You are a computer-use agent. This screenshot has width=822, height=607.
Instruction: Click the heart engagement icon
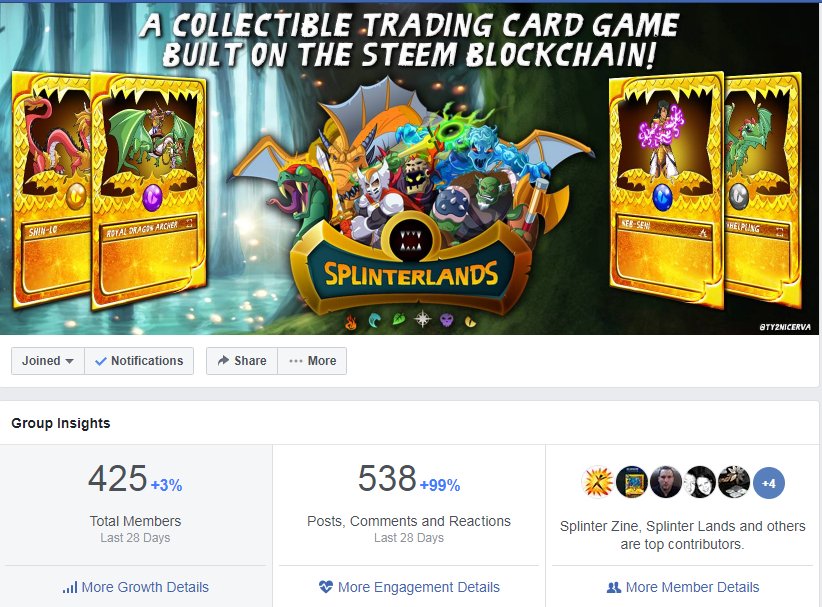[x=326, y=587]
